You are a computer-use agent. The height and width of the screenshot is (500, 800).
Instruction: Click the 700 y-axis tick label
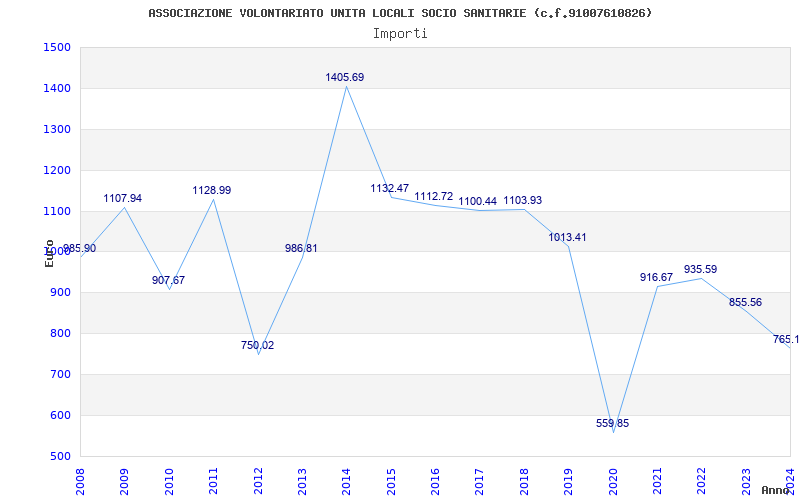click(60, 374)
